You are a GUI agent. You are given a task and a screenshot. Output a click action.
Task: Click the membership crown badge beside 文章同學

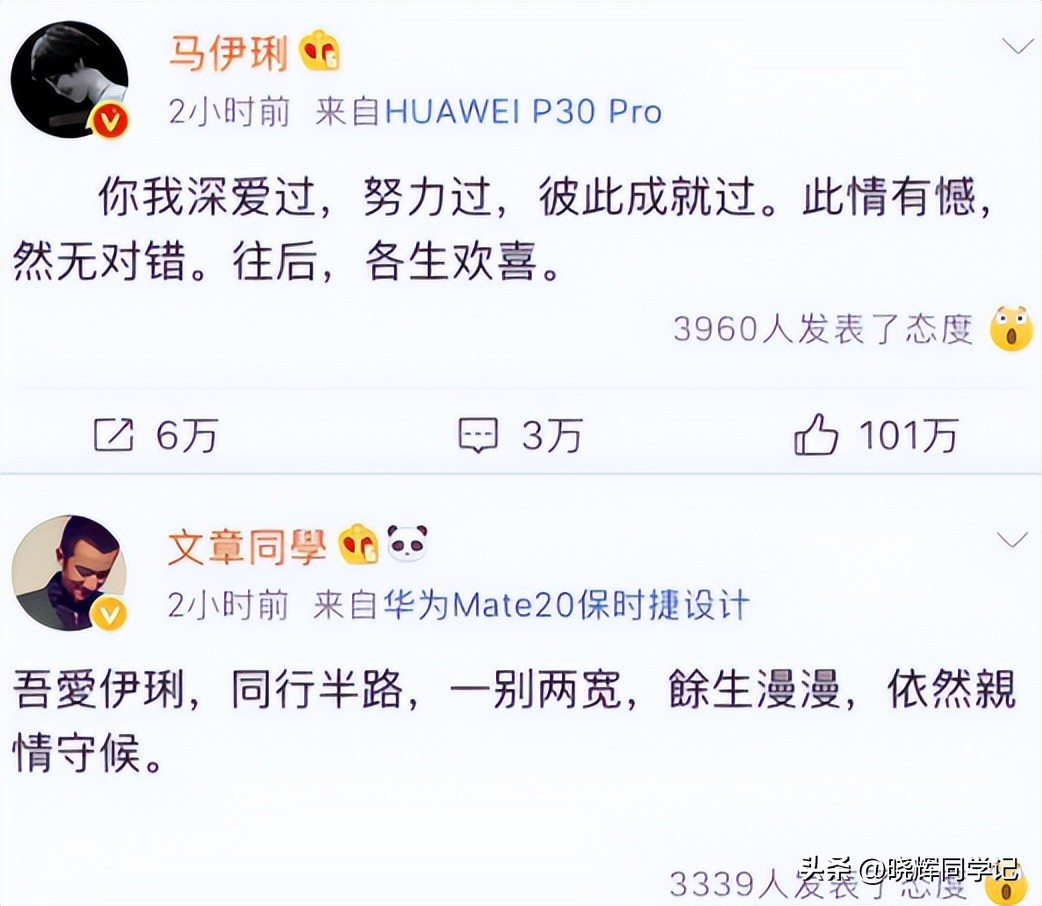[x=358, y=544]
